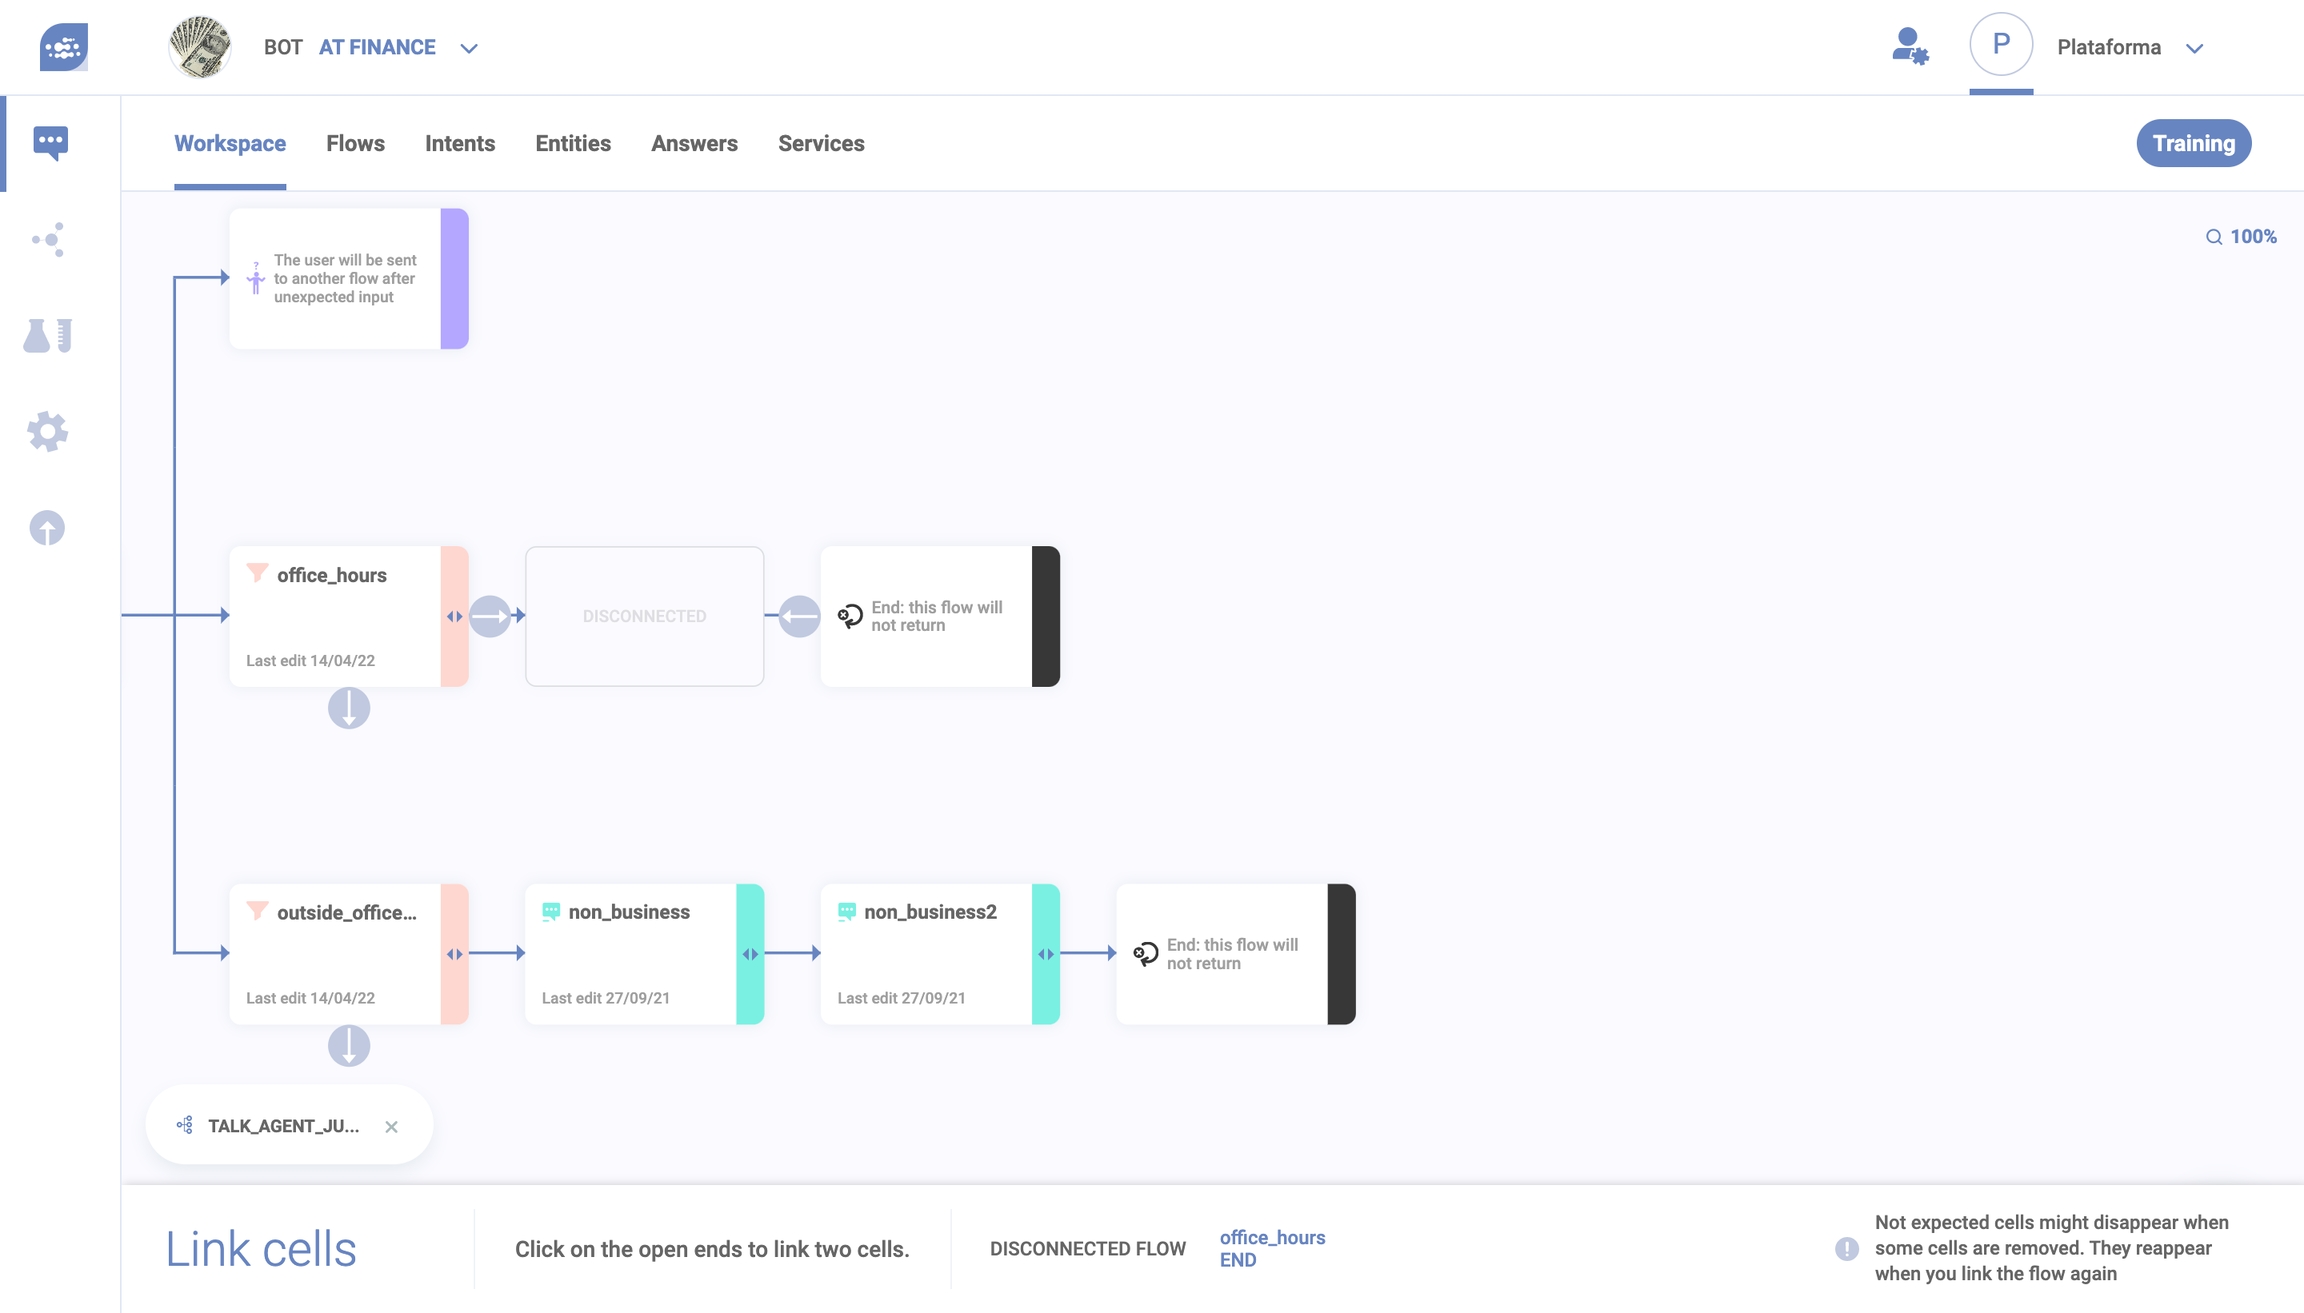This screenshot has width=2304, height=1313.
Task: Open the flask lab testing icon
Action: [x=47, y=335]
